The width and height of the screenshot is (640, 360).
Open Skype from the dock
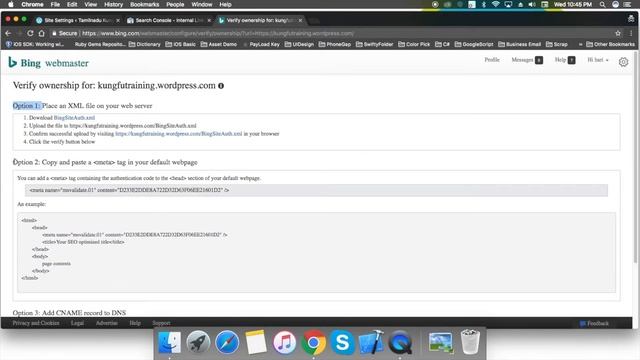pyautogui.click(x=342, y=342)
